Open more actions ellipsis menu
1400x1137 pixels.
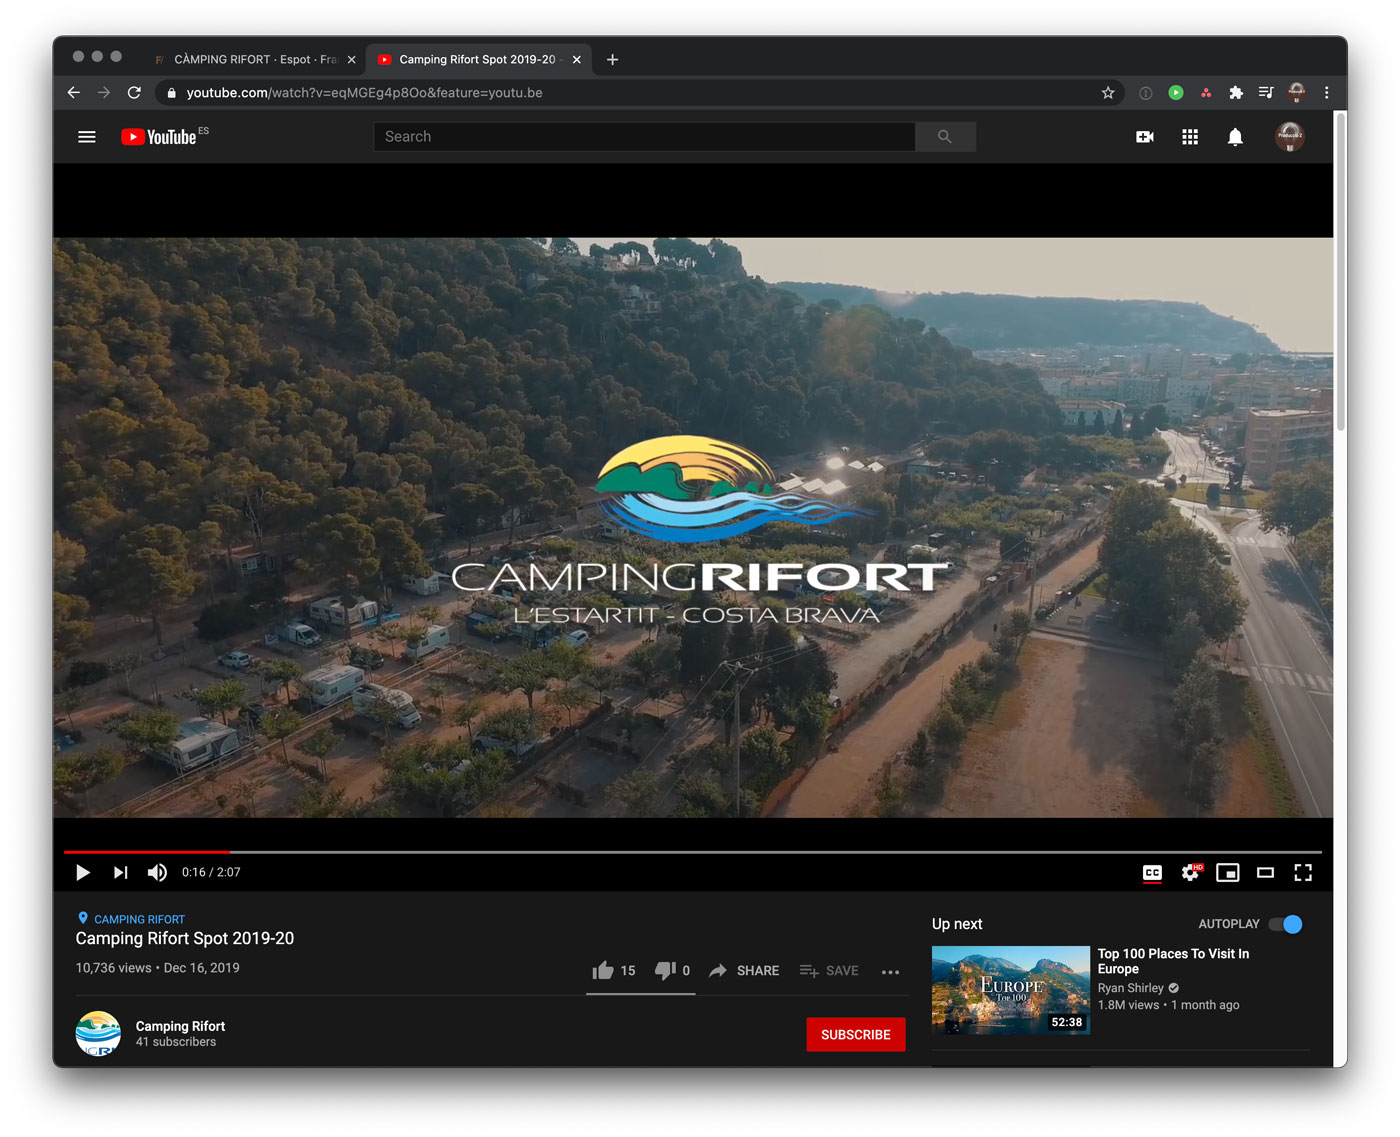891,972
